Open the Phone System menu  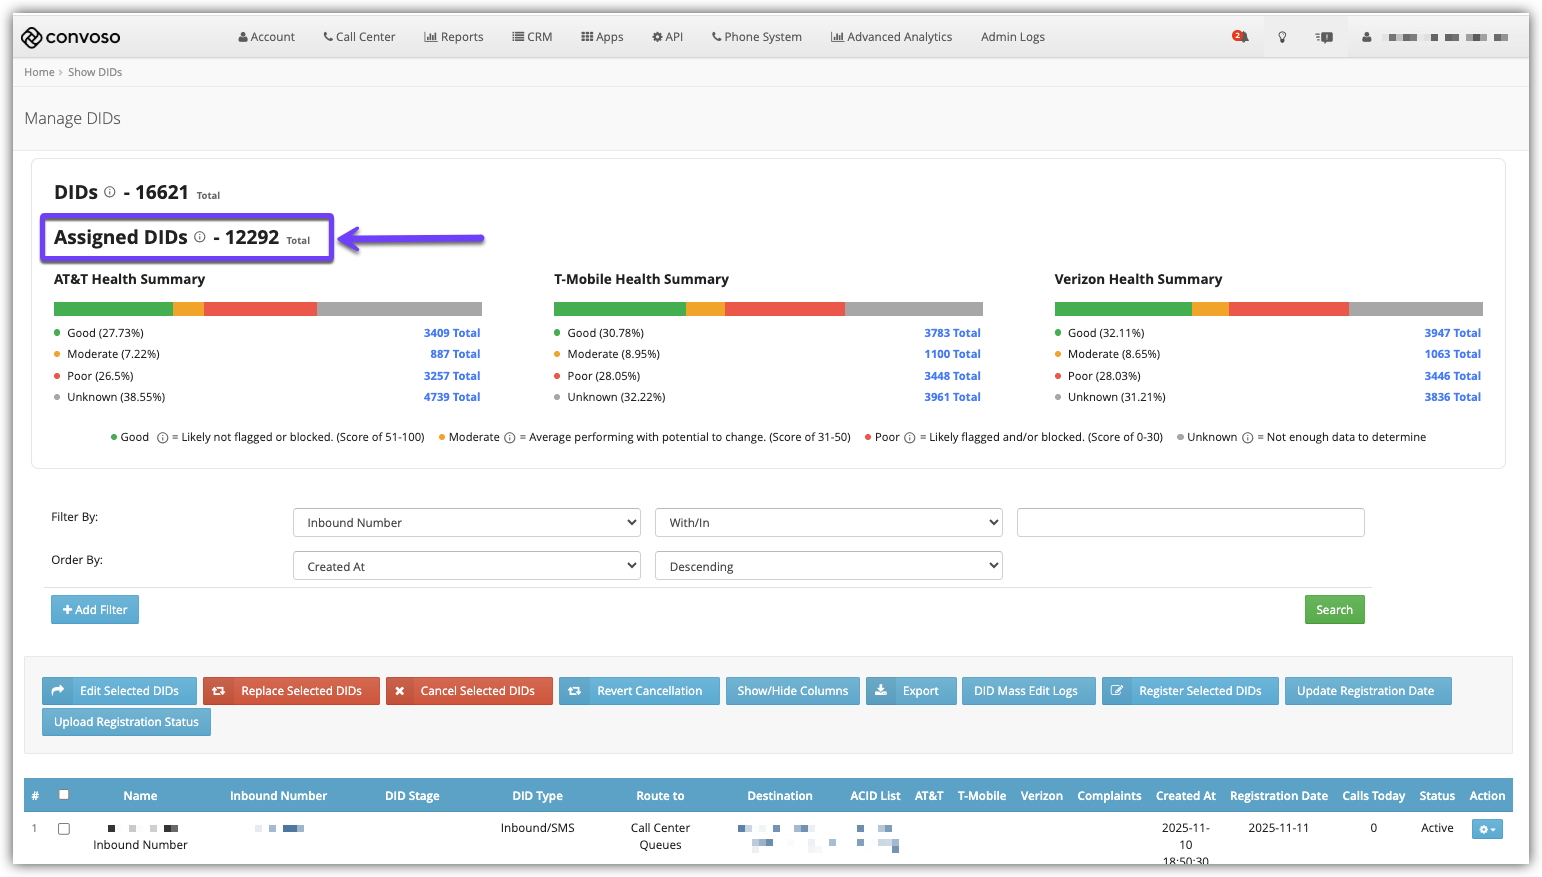756,37
